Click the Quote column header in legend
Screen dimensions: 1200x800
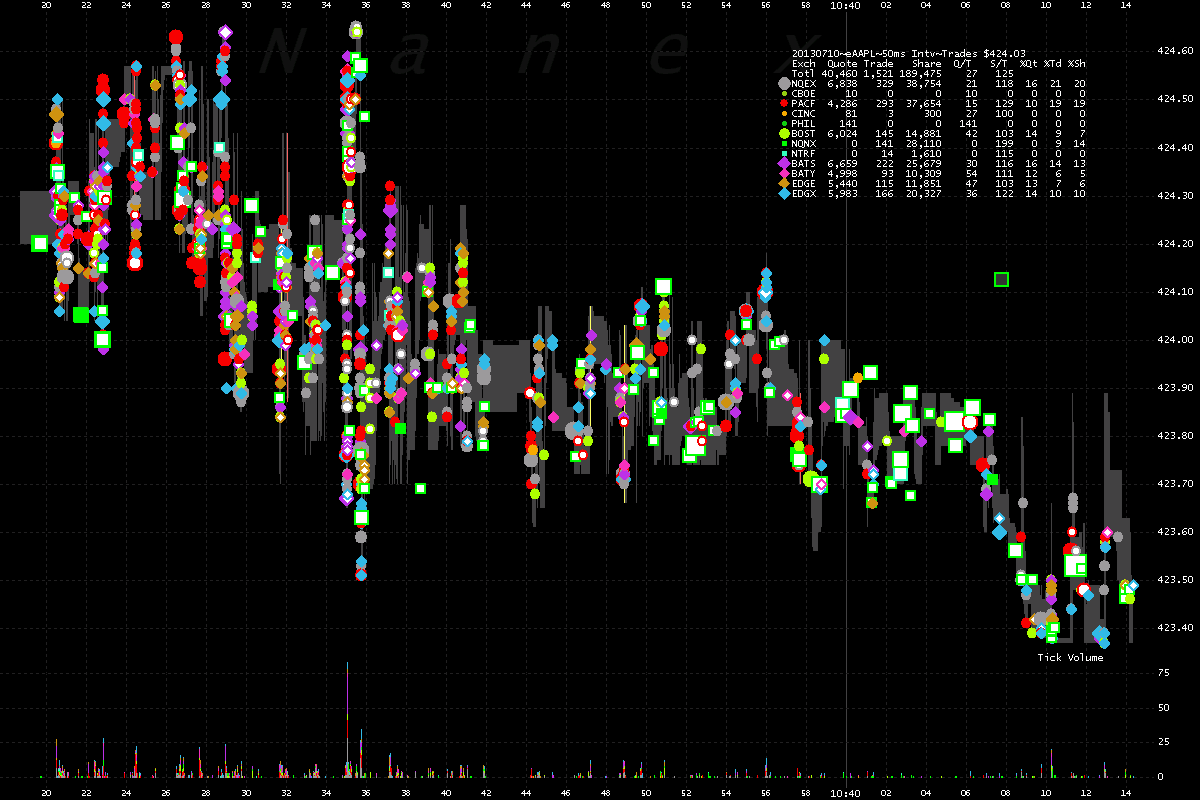point(843,63)
